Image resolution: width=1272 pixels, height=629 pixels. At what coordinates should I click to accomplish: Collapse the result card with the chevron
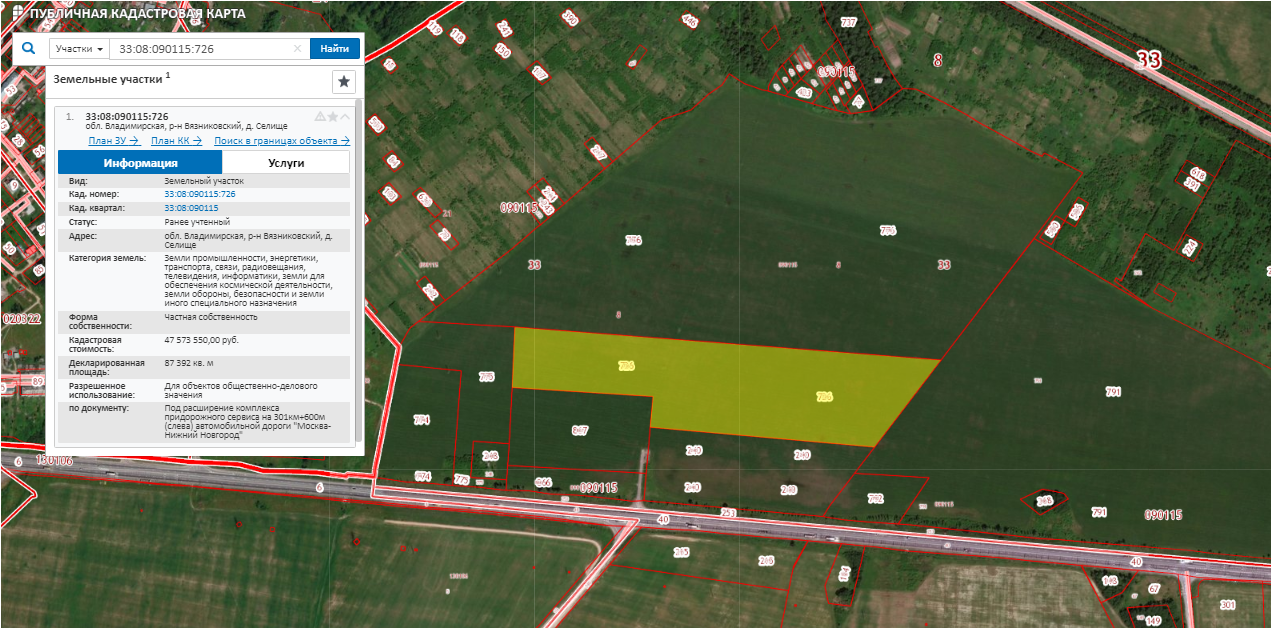point(346,117)
